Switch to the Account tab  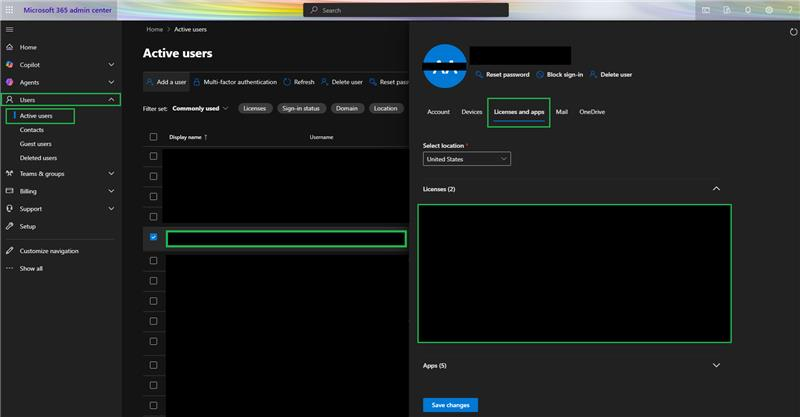[438, 112]
